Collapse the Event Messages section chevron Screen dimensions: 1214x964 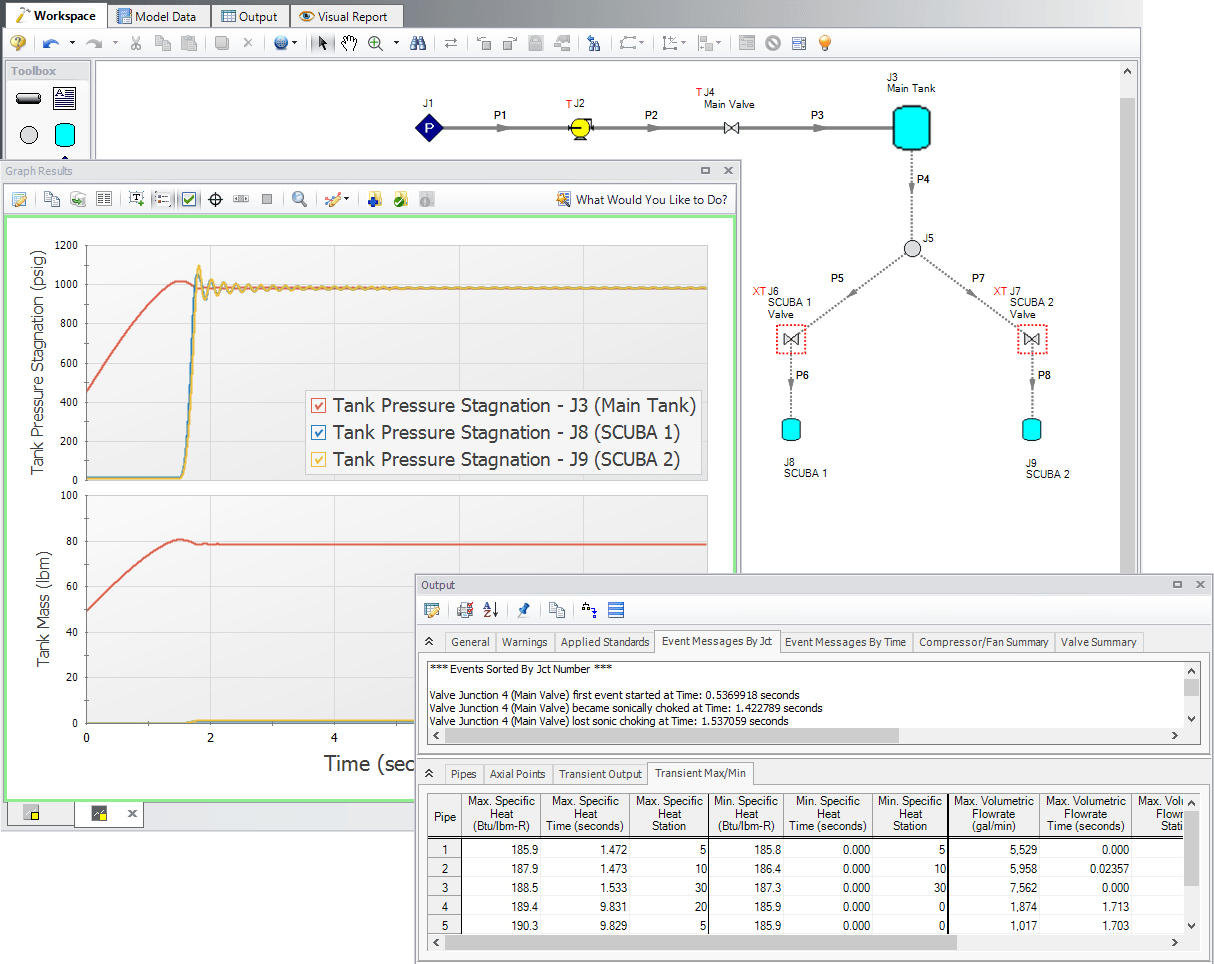pyautogui.click(x=429, y=641)
